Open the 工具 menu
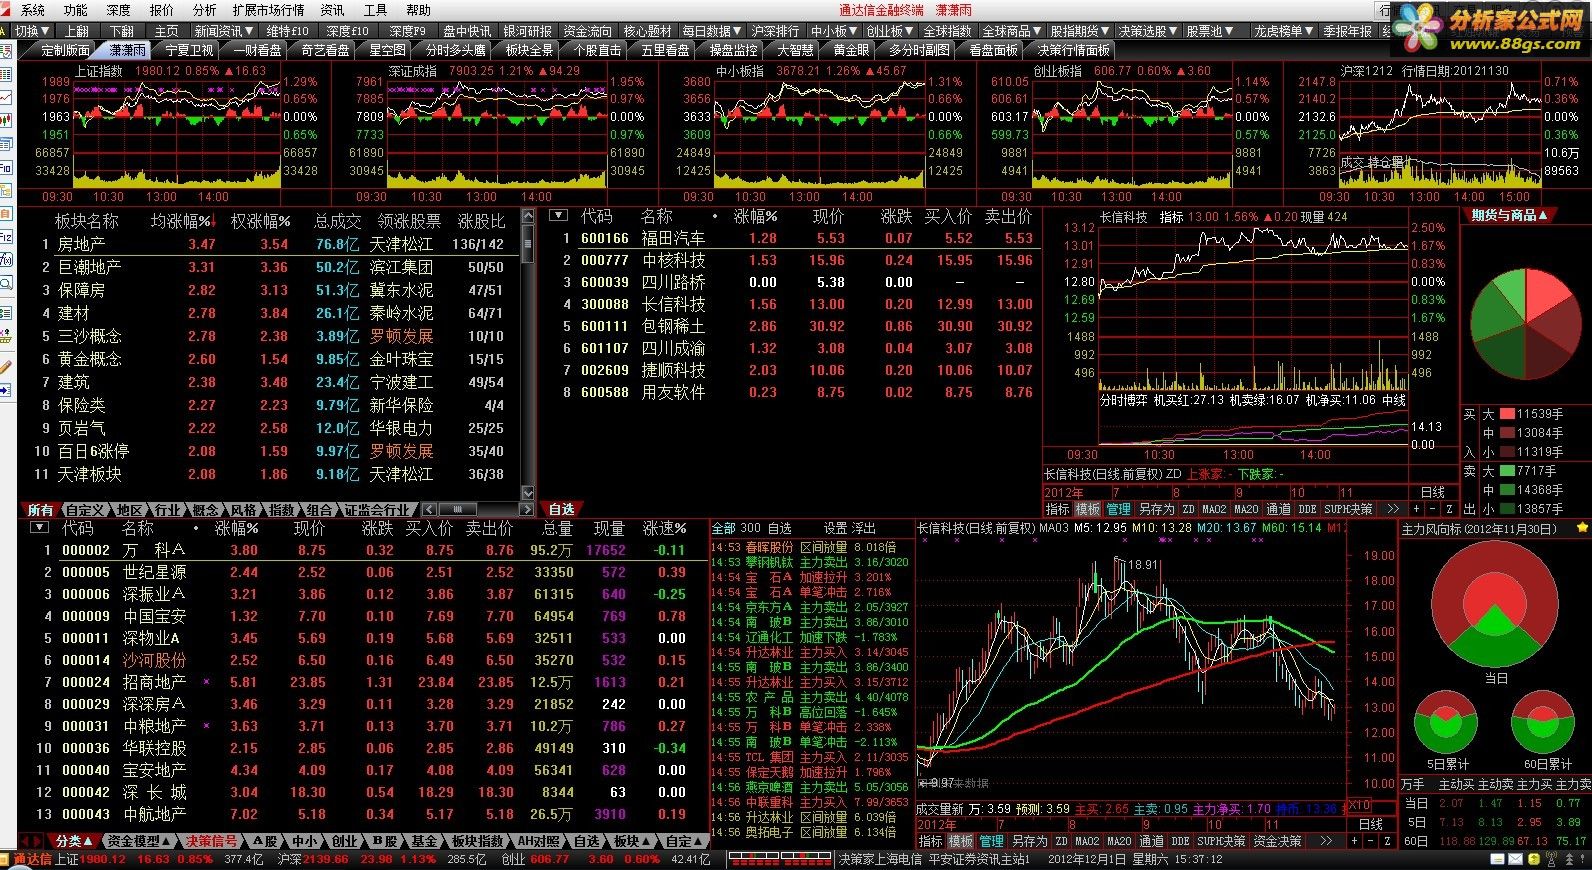1592x870 pixels. tap(375, 10)
